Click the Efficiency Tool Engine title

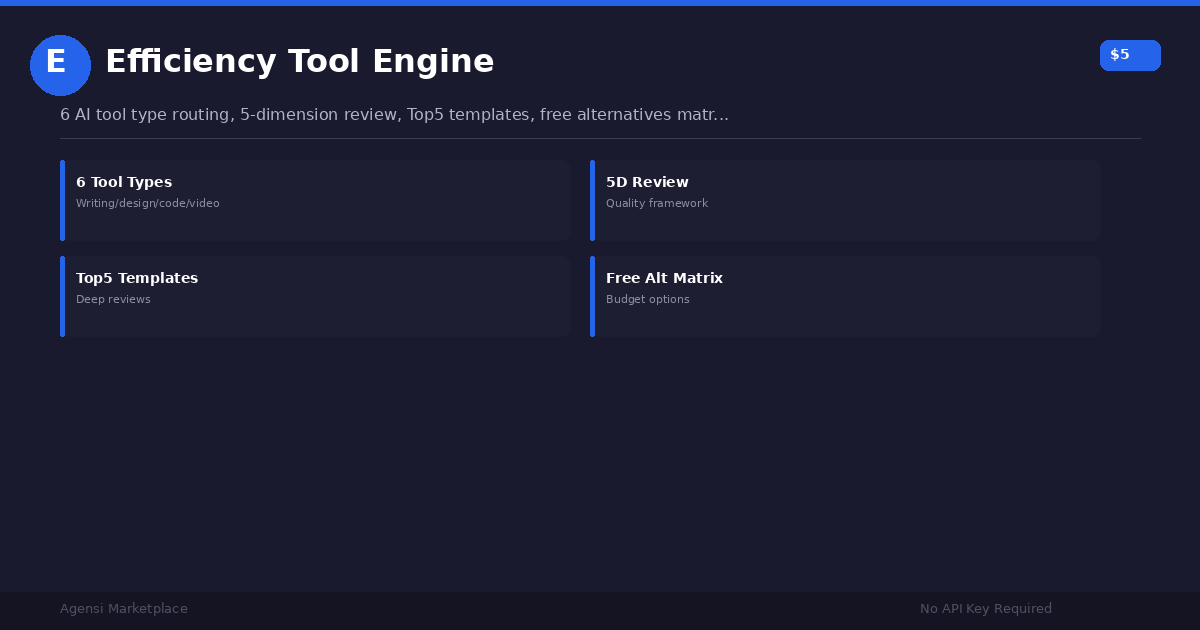[x=299, y=62]
